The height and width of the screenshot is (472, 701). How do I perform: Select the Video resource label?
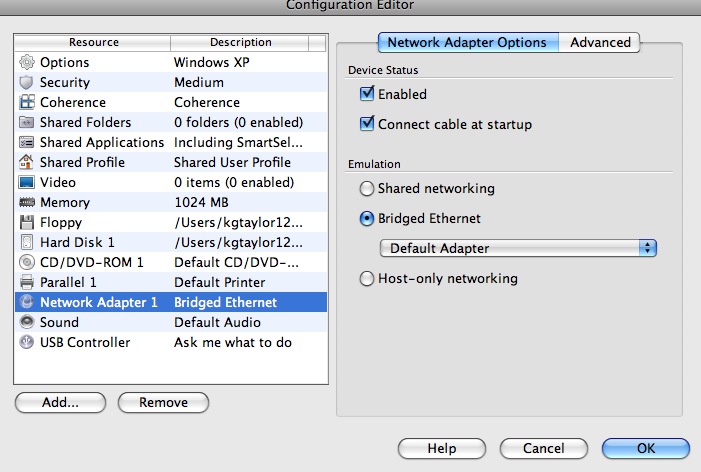pyautogui.click(x=58, y=182)
